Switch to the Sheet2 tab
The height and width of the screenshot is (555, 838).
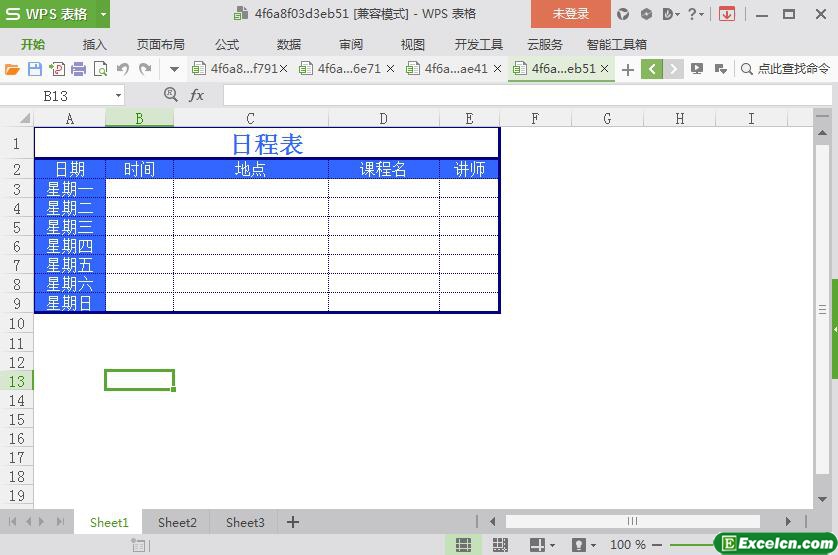pos(177,522)
